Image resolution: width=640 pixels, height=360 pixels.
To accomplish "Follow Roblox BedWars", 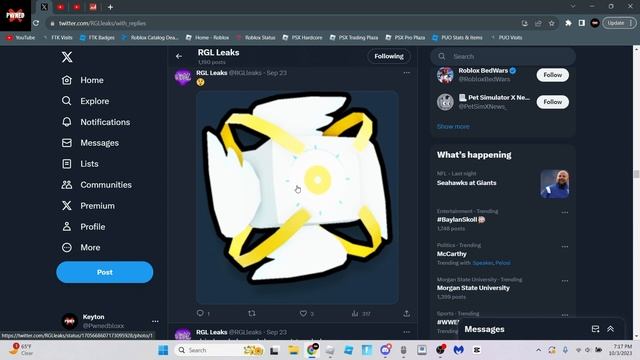I will (552, 75).
